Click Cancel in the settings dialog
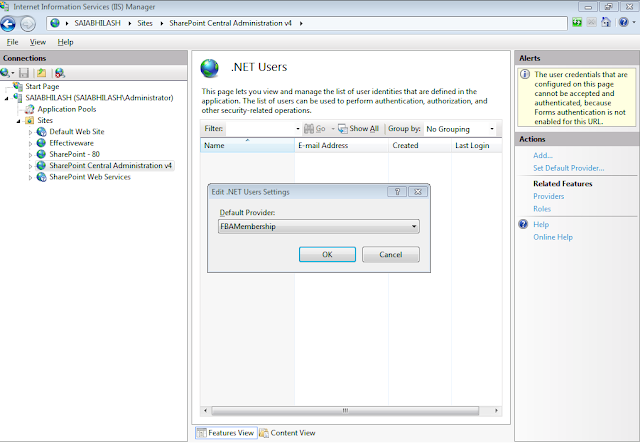The width and height of the screenshot is (640, 443). click(391, 254)
